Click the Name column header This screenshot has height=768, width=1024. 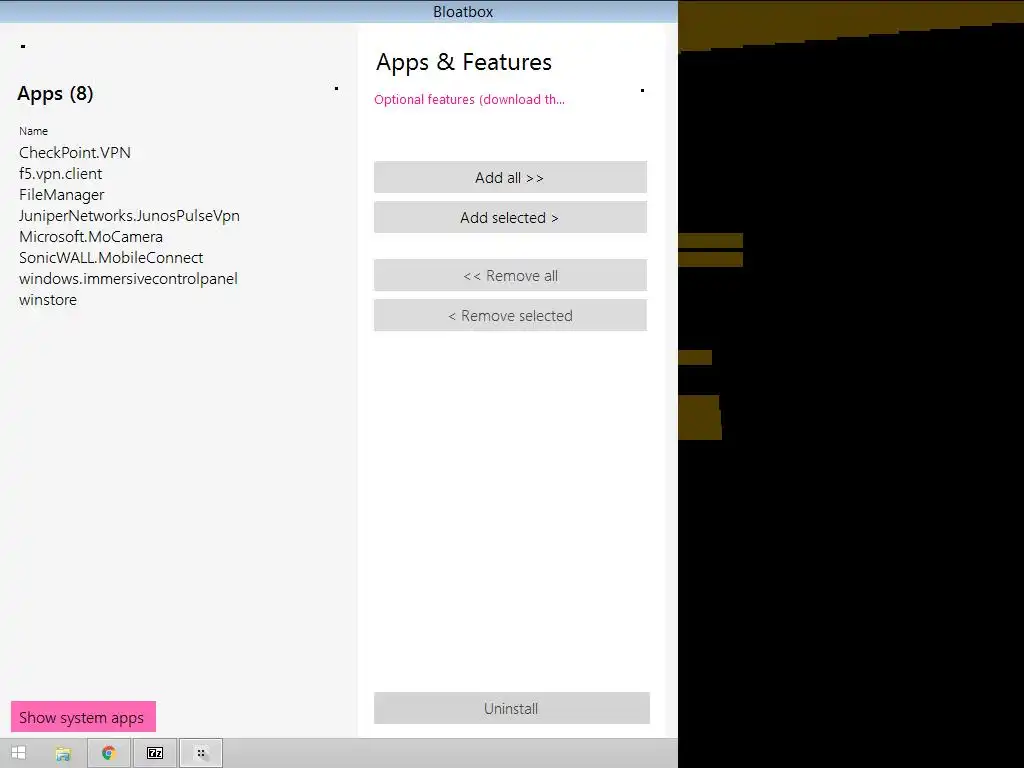click(x=33, y=131)
